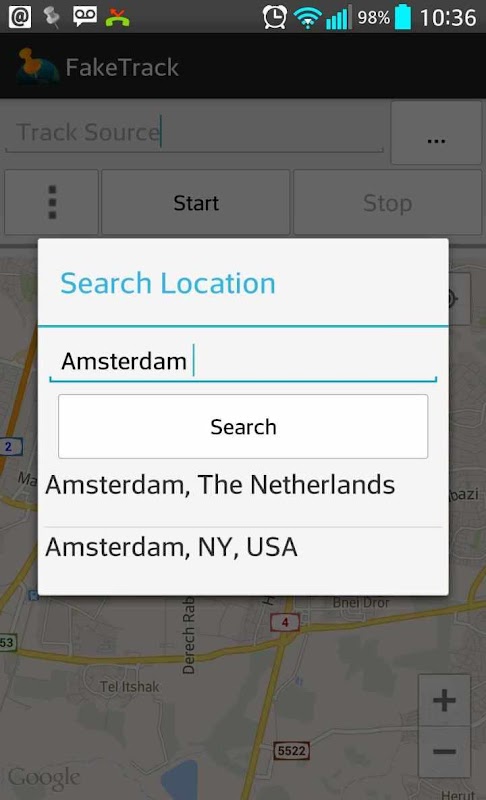Tap the battery status icon
Viewport: 486px width, 800px height.
click(403, 17)
